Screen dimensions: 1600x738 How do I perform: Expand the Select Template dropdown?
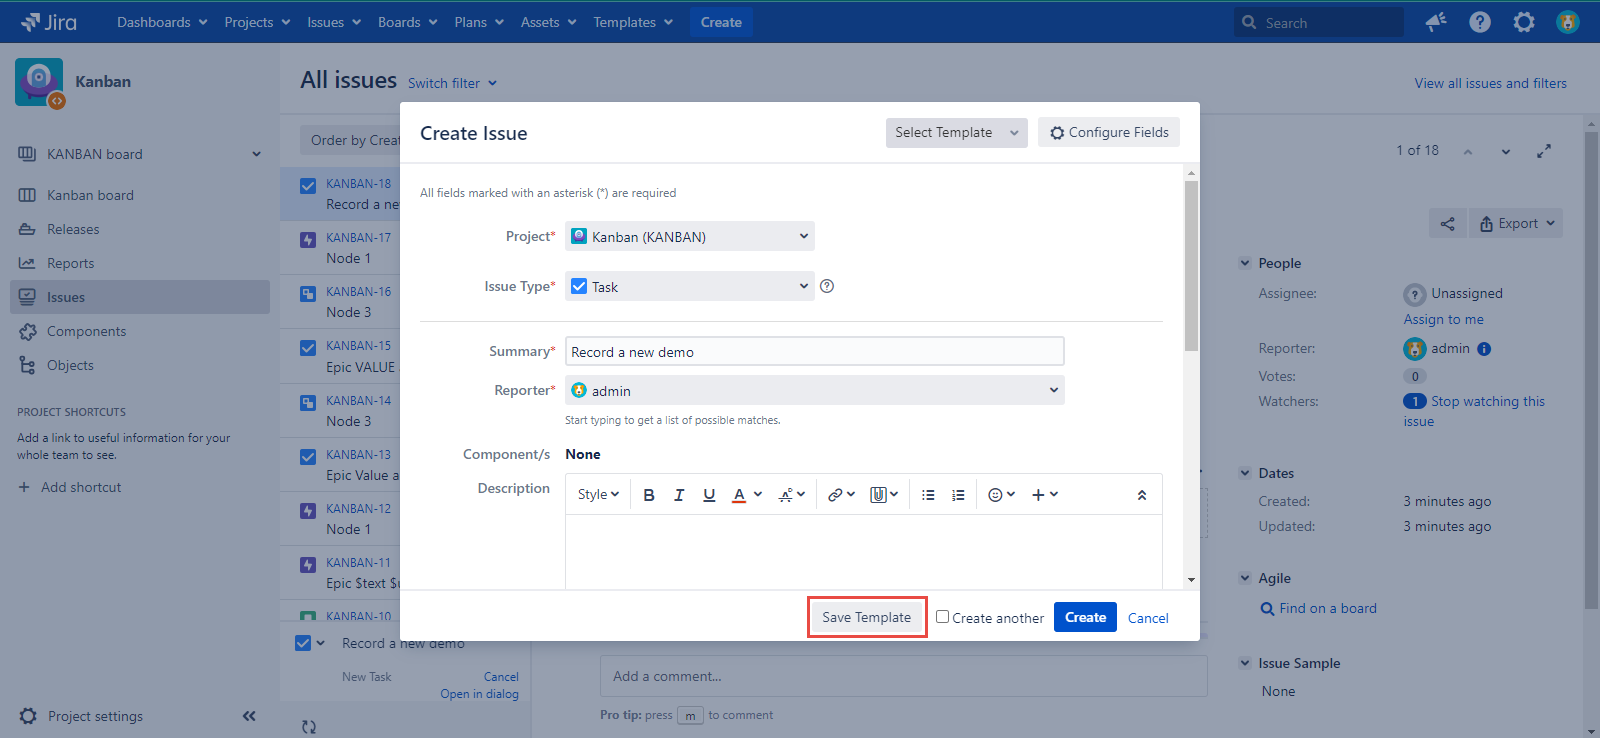[x=956, y=132]
